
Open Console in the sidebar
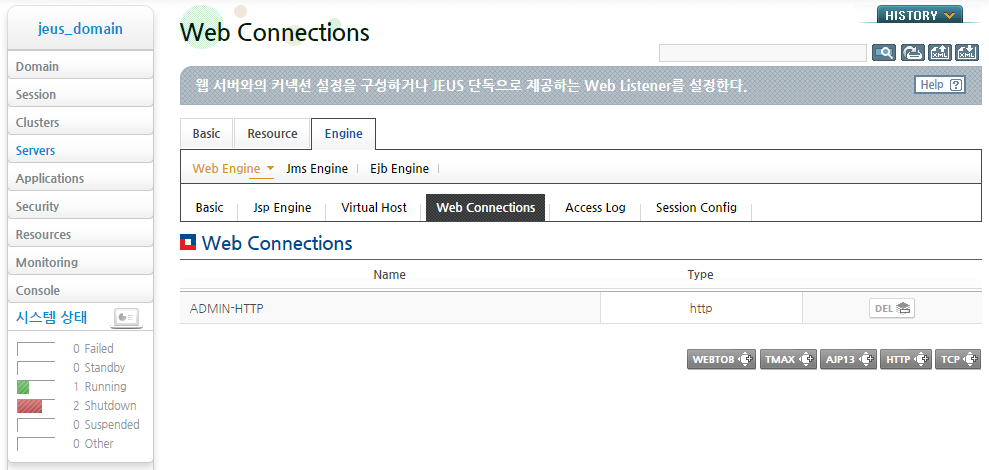click(x=80, y=290)
